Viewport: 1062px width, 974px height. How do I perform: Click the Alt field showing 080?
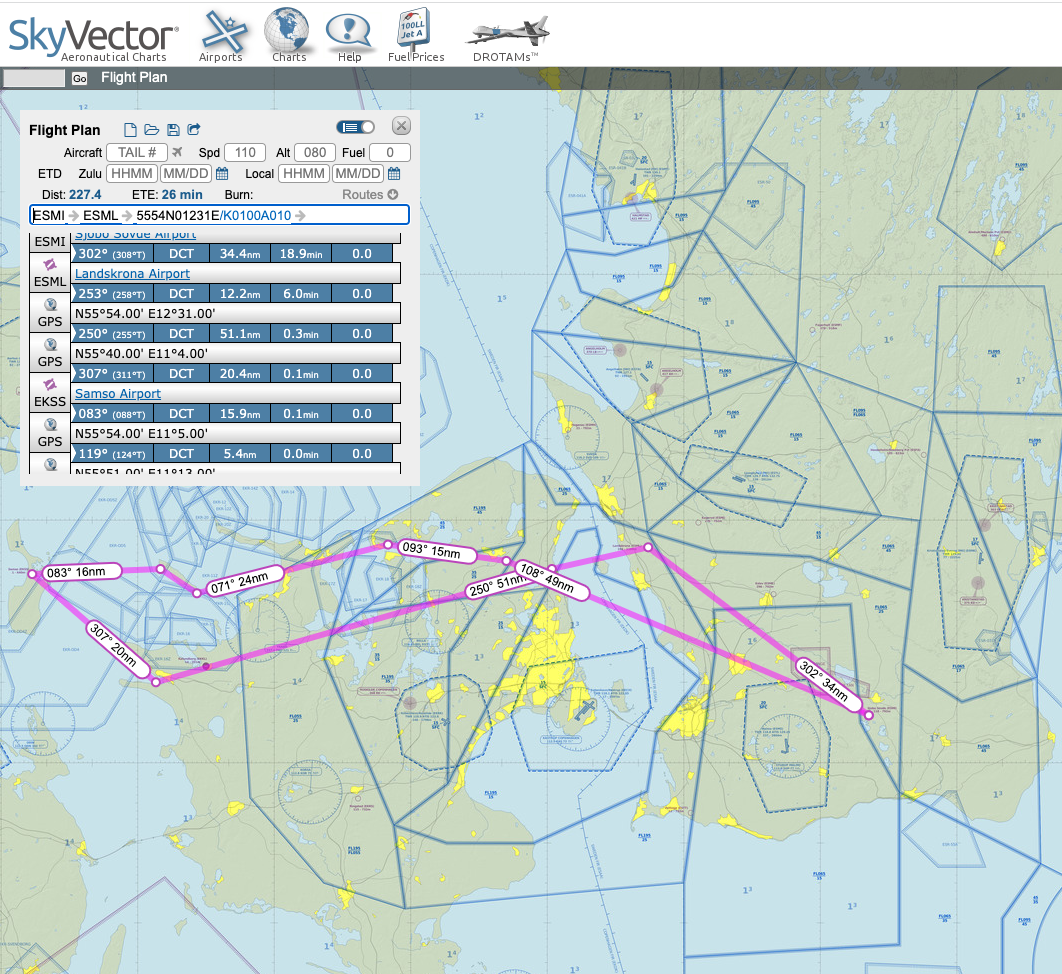[x=315, y=152]
